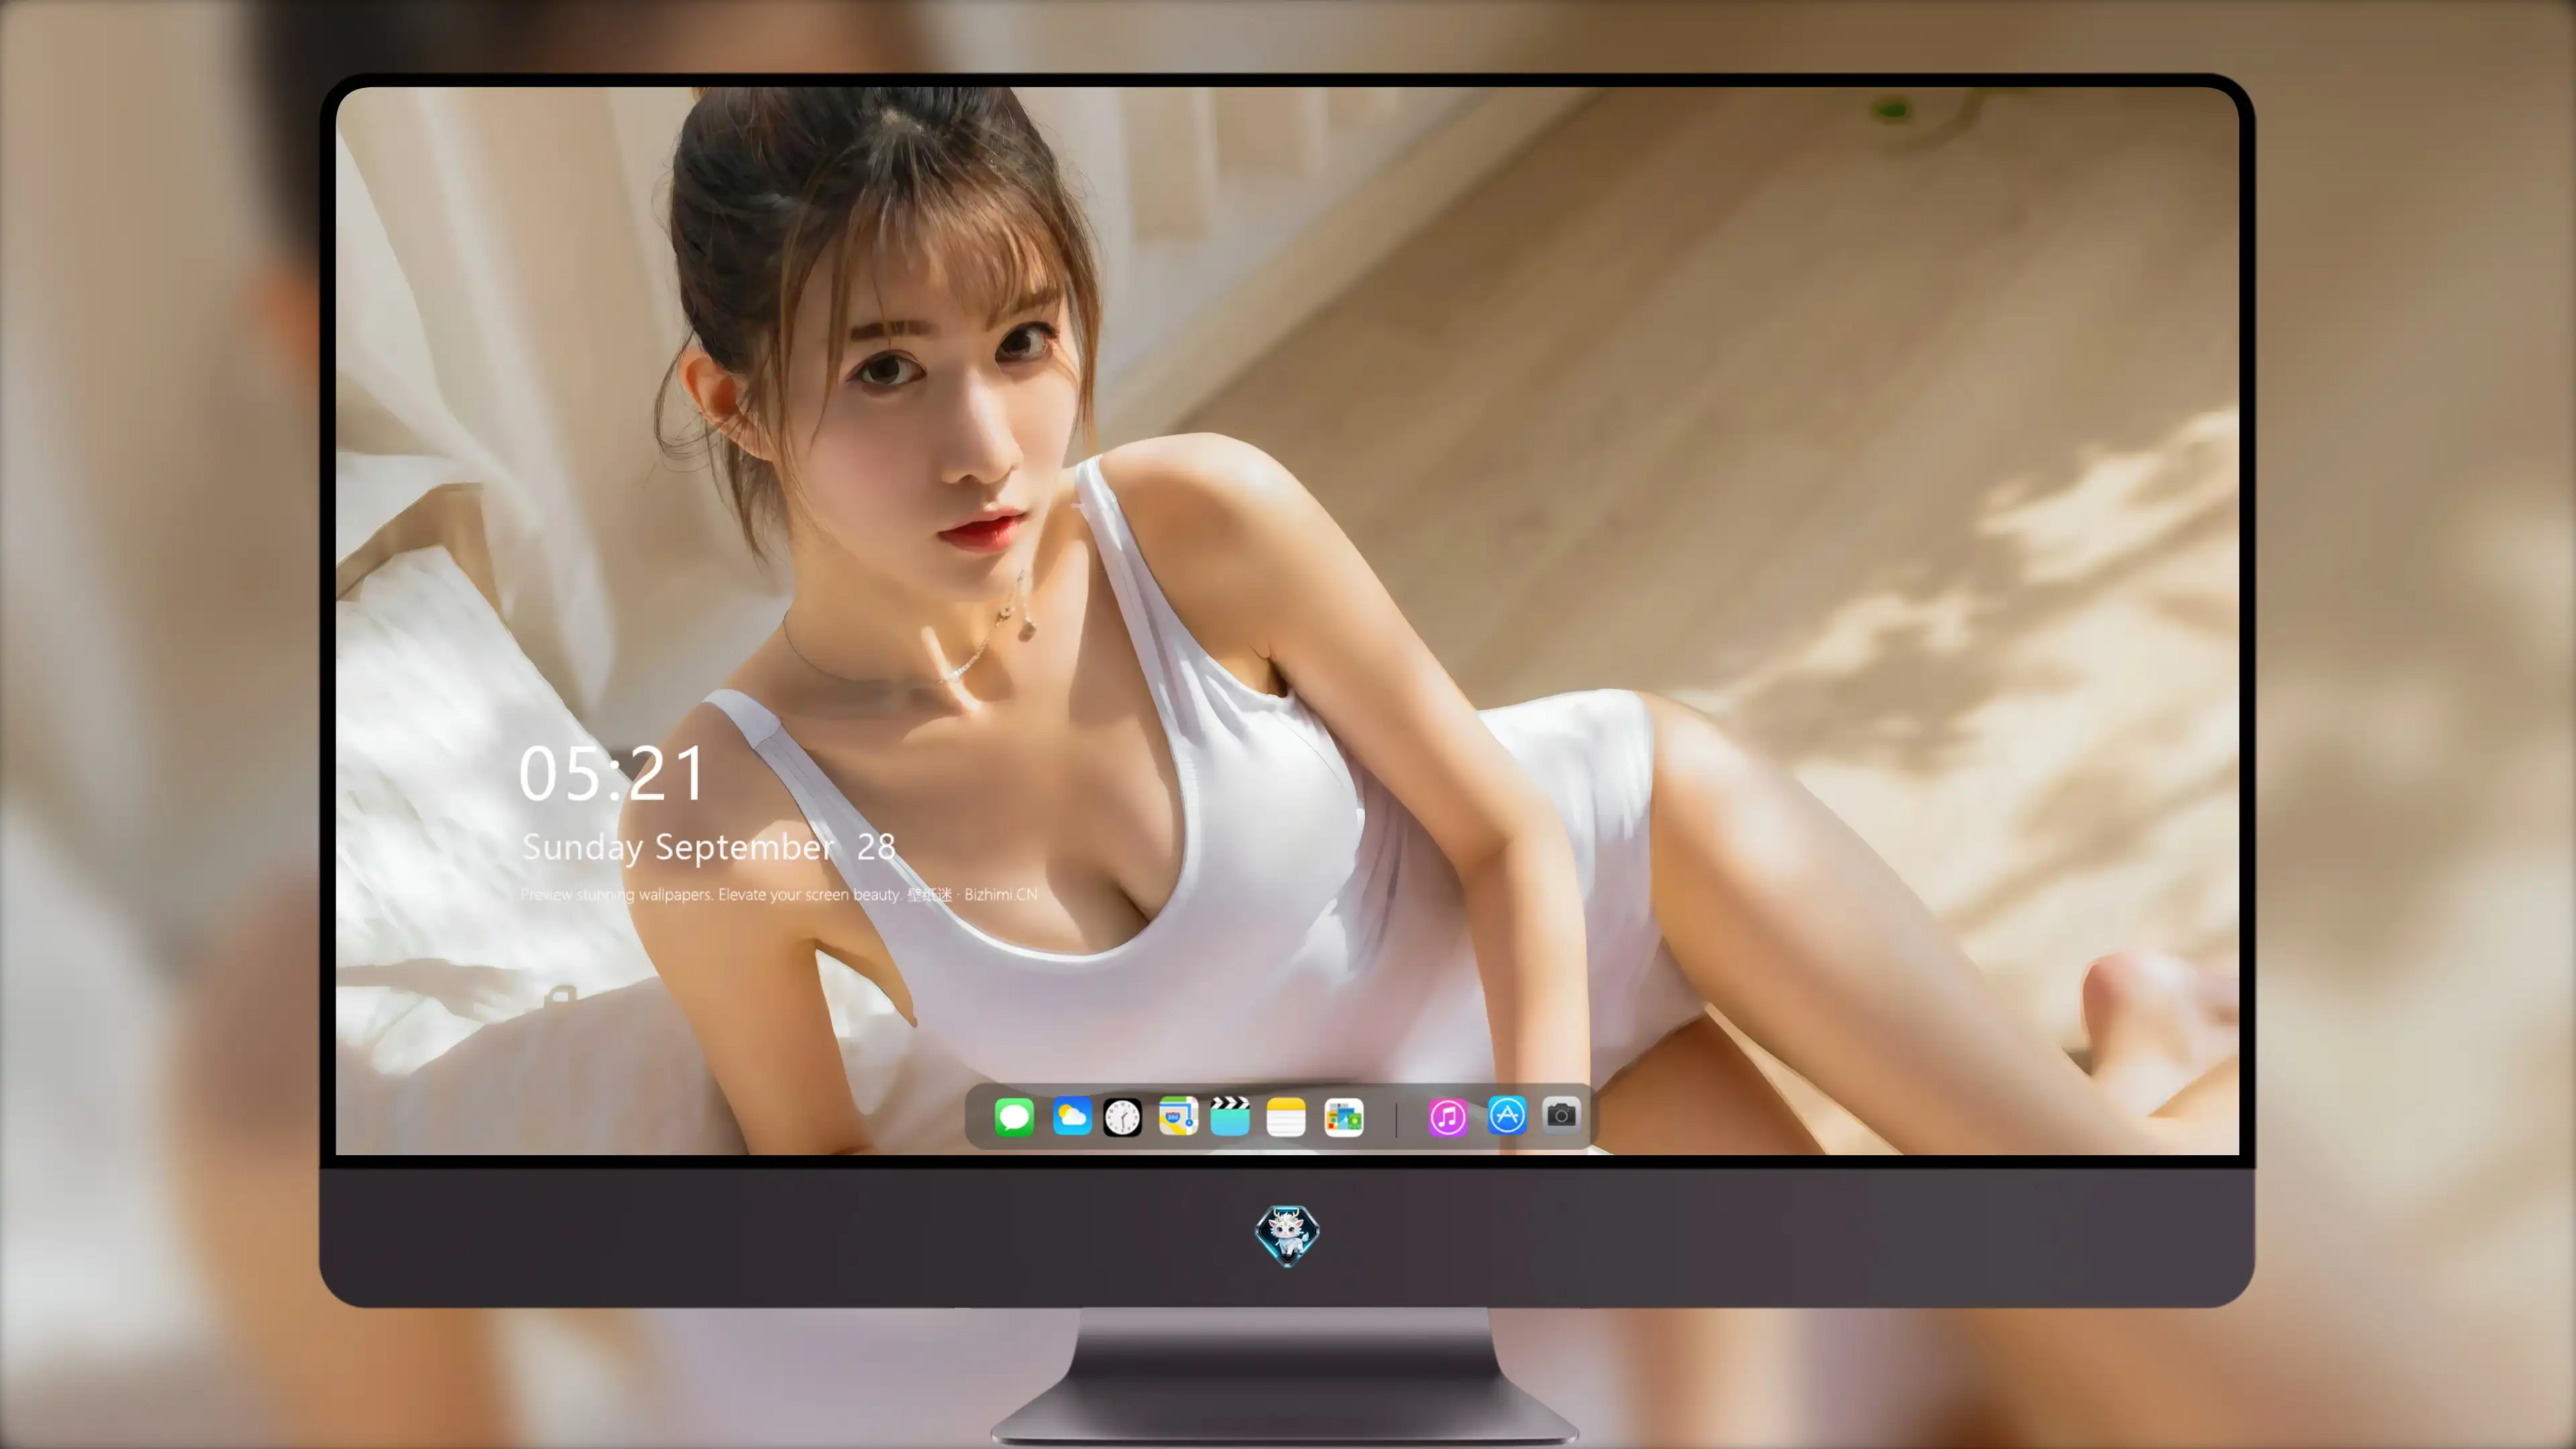Image resolution: width=2576 pixels, height=1449 pixels.
Task: Click the dragon mascot logo on monitor chin
Action: (1287, 1236)
